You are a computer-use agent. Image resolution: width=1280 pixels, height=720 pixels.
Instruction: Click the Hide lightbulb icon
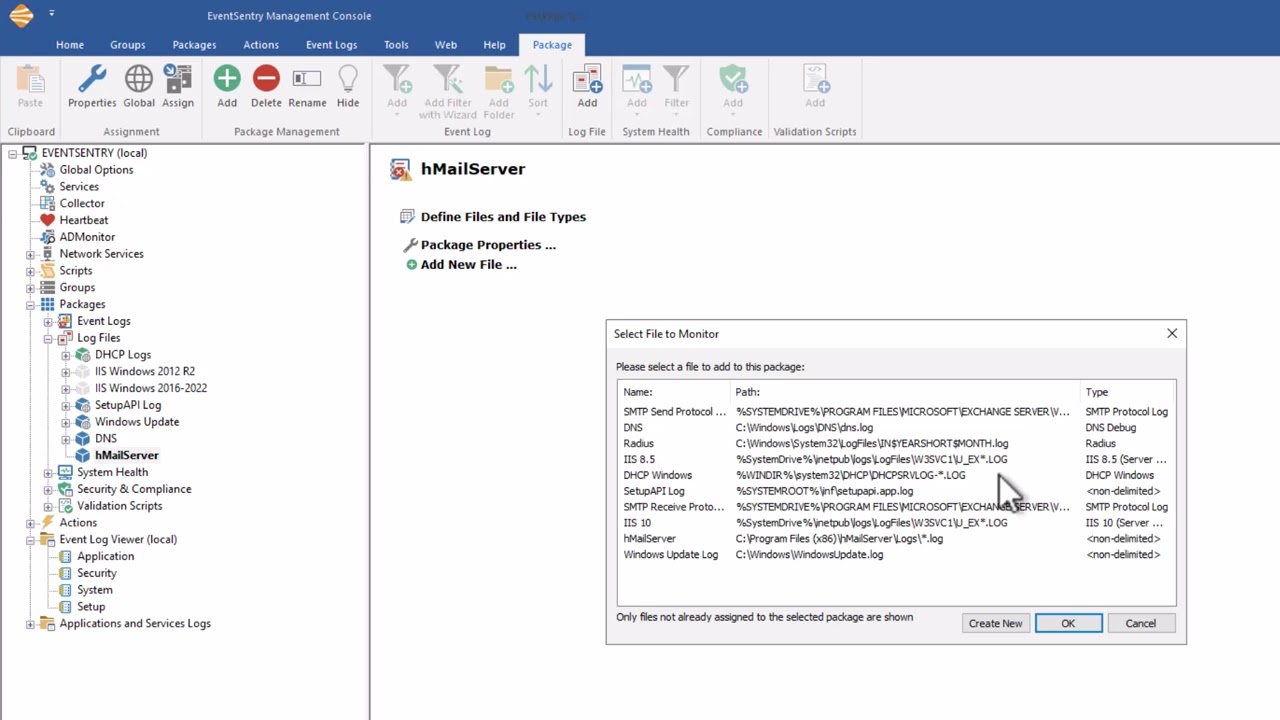(x=348, y=79)
